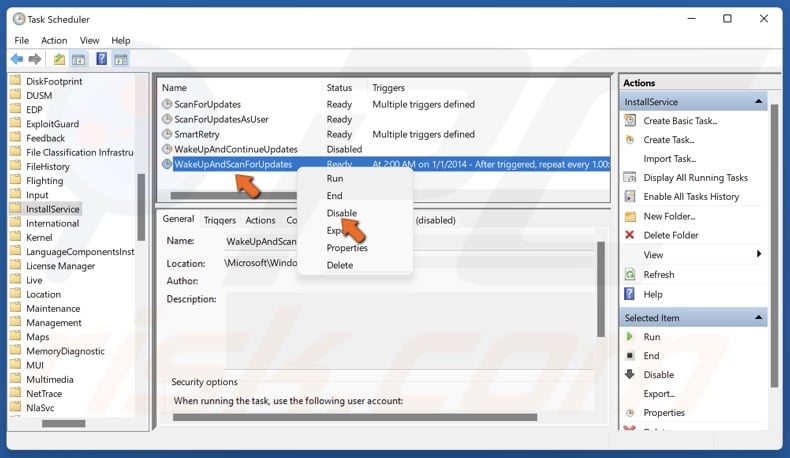Viewport: 790px width, 458px height.
Task: Switch to the General tab
Action: point(178,219)
